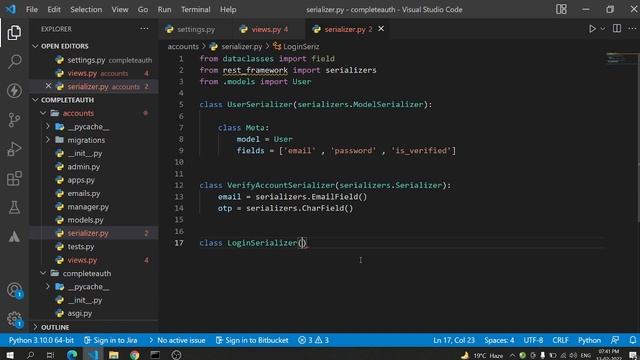Screen dimensions: 640x360
Task: Open Microsoft Edge from the taskbar
Action: [x=72, y=354]
